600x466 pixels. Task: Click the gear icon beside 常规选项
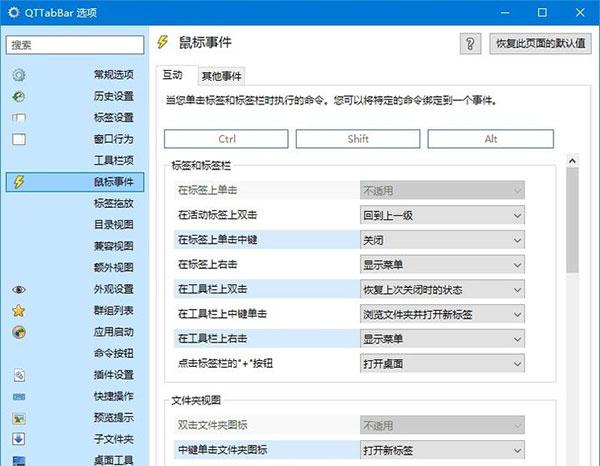click(x=19, y=75)
